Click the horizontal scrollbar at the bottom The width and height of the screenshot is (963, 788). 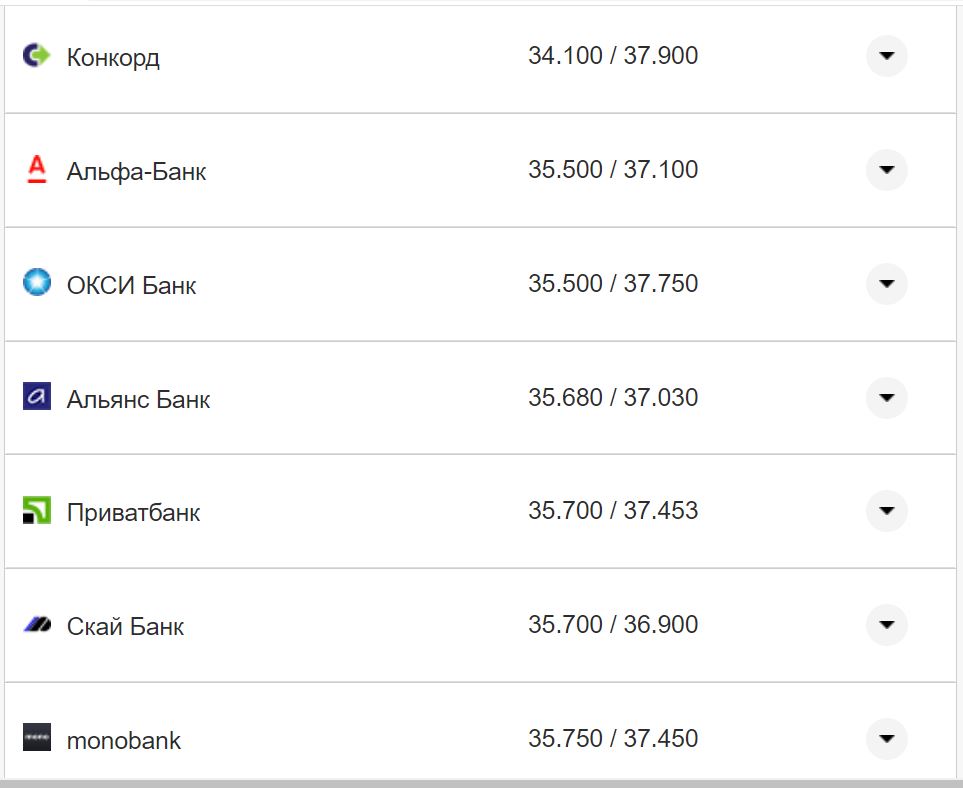480,783
